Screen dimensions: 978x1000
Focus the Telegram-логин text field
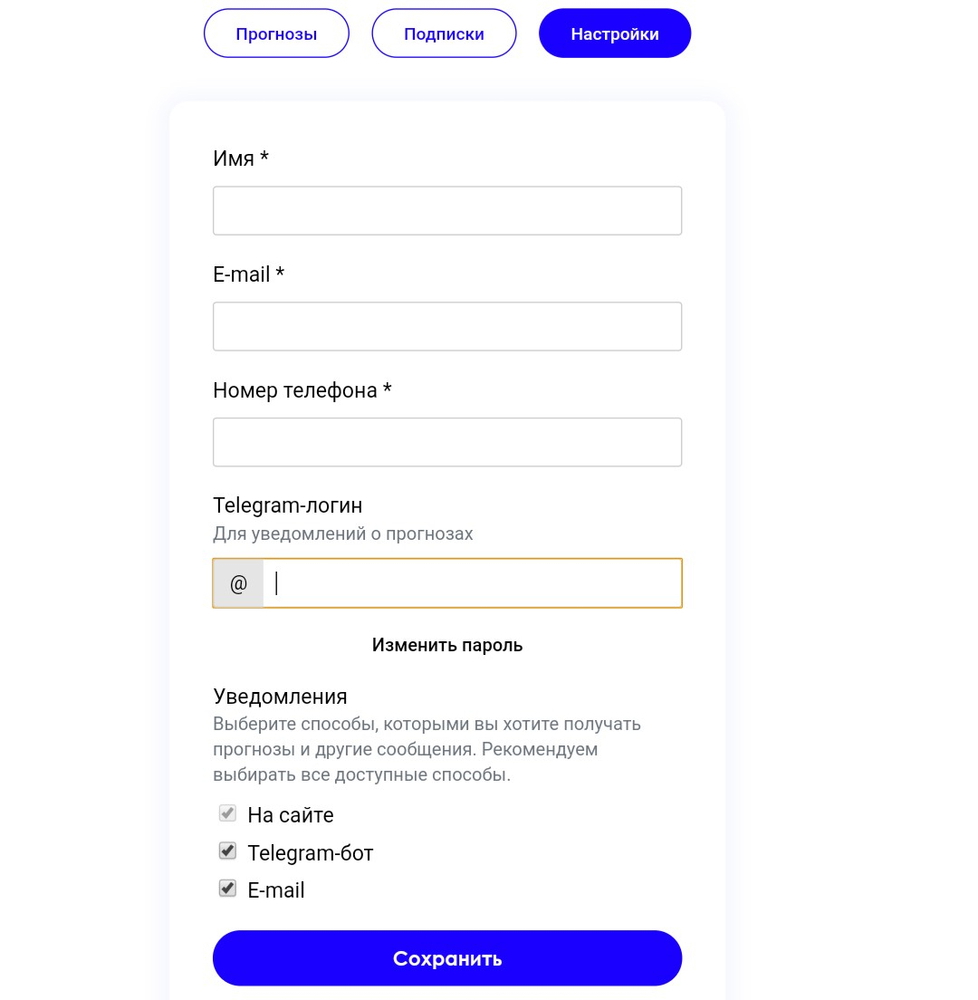coord(471,583)
